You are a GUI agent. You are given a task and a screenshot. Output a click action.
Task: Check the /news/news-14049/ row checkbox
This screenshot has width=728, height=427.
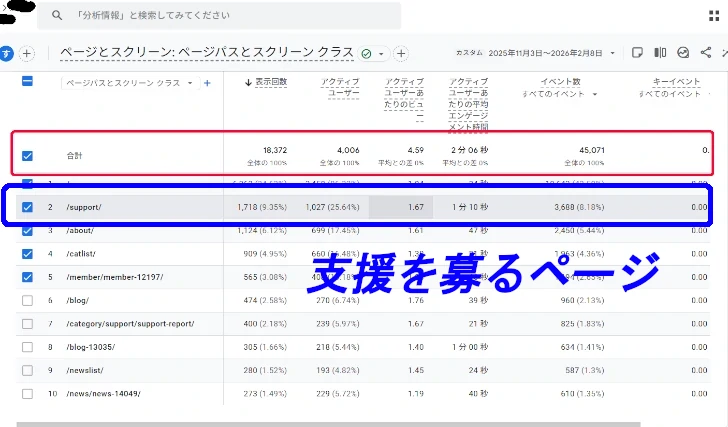27,394
